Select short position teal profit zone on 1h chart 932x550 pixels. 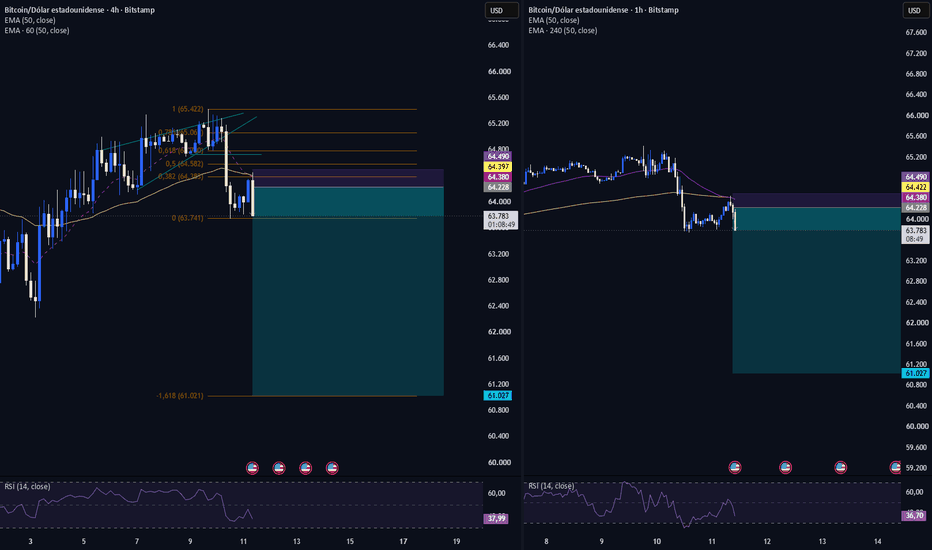pos(817,290)
